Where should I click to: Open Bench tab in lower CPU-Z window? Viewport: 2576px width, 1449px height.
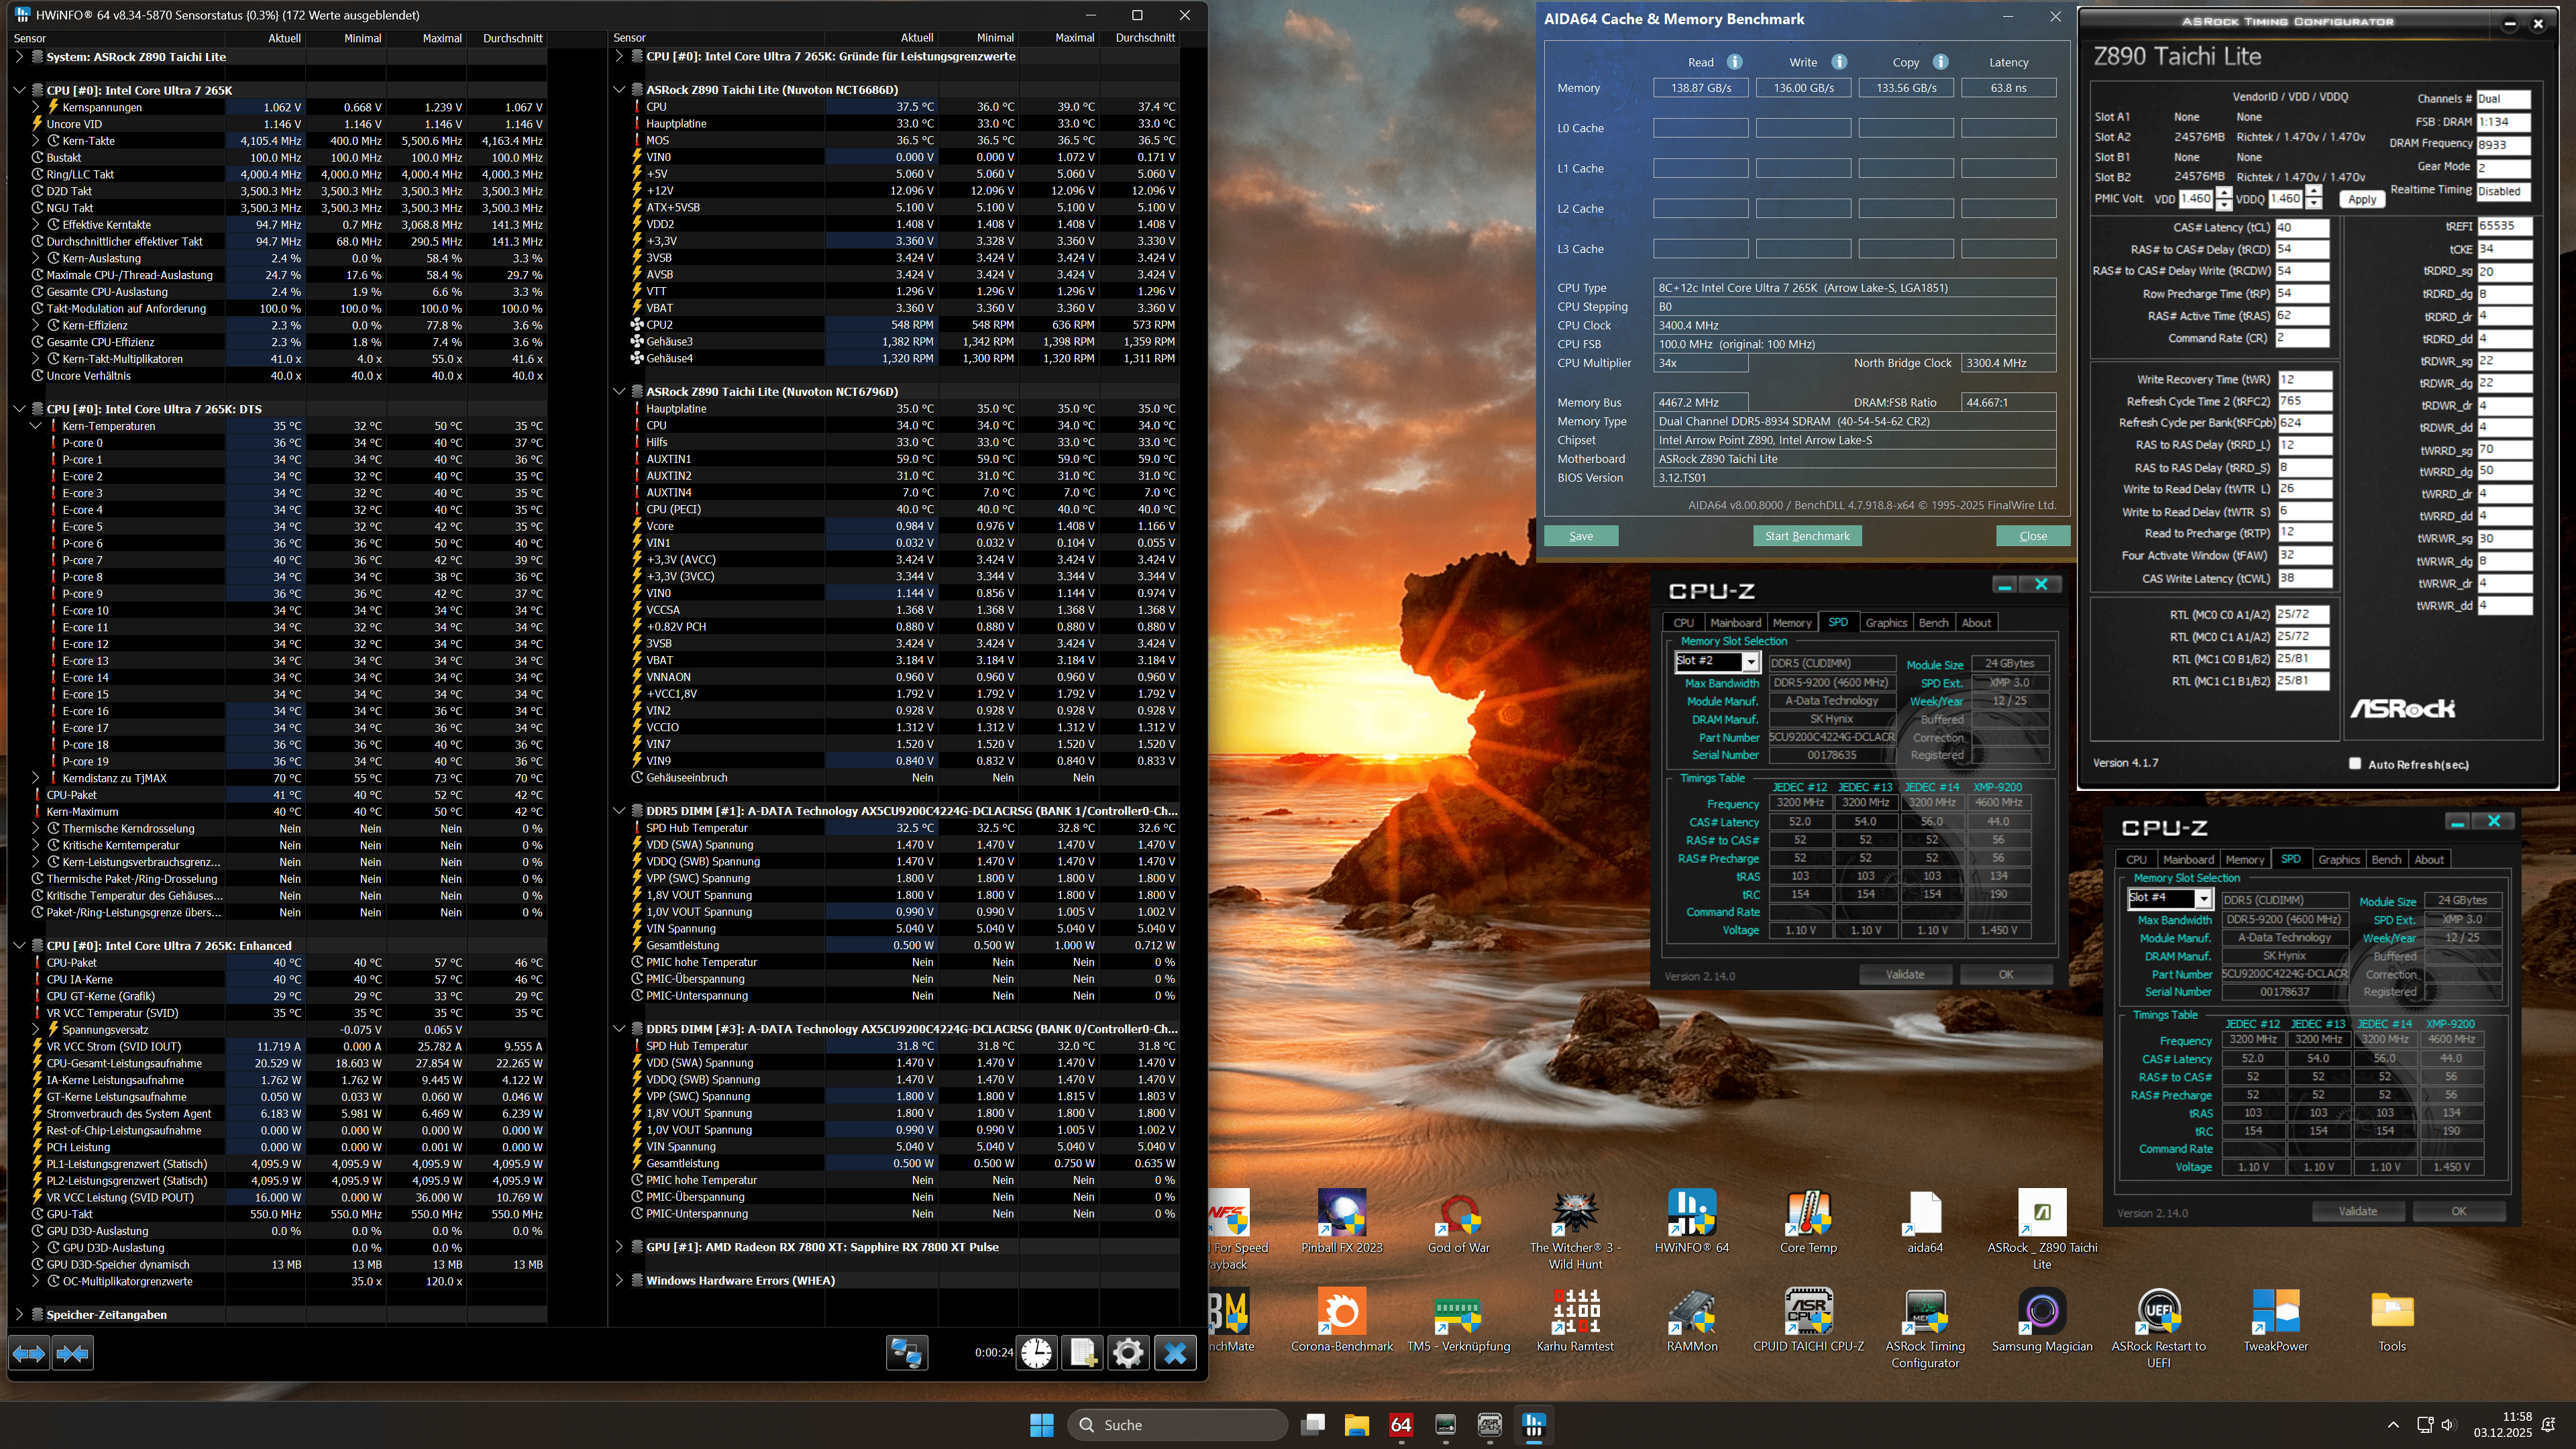point(2386,859)
